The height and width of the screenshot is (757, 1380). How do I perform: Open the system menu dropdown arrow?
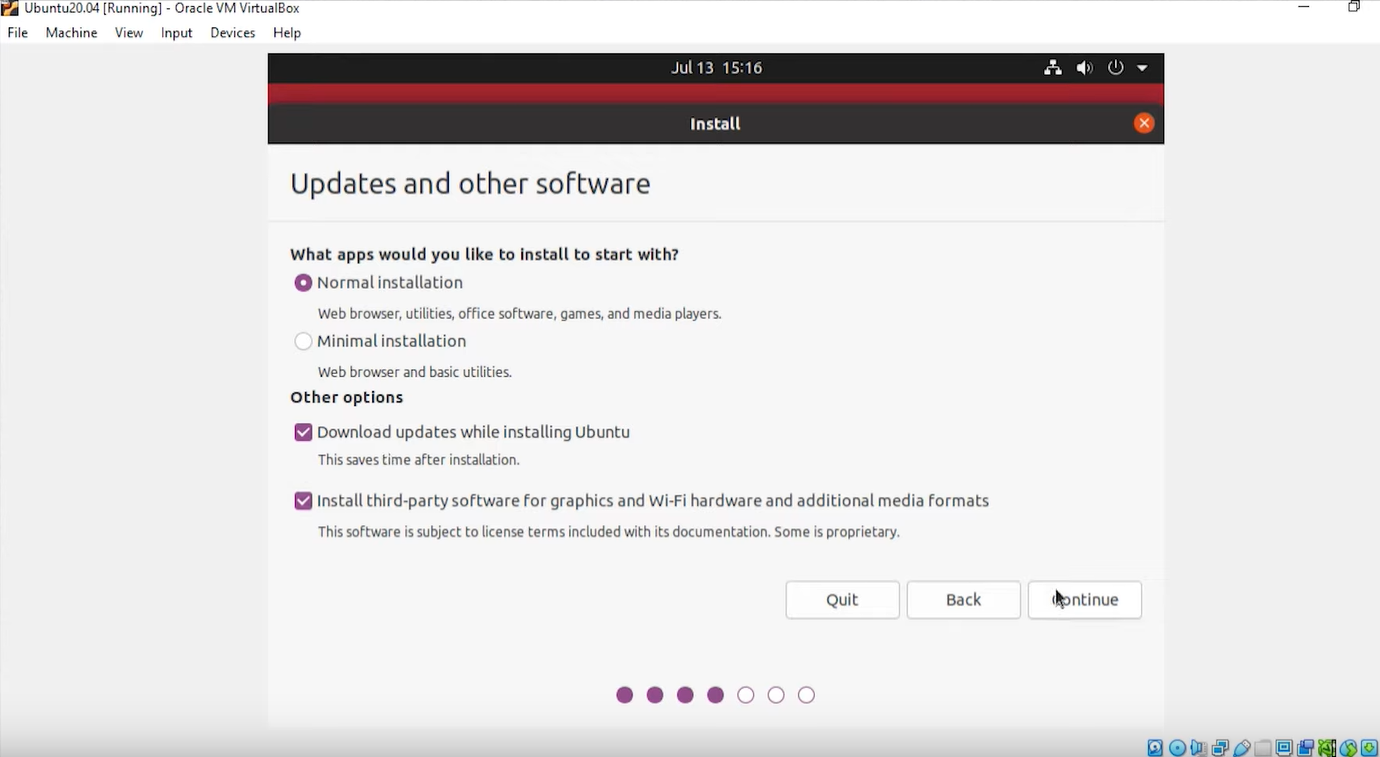coord(1142,67)
